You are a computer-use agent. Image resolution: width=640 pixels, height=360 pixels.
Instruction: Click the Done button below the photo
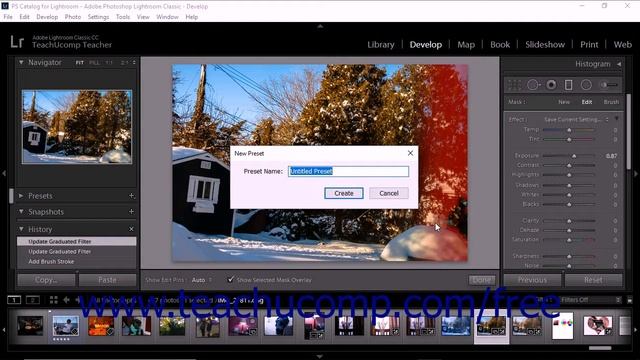tap(482, 280)
